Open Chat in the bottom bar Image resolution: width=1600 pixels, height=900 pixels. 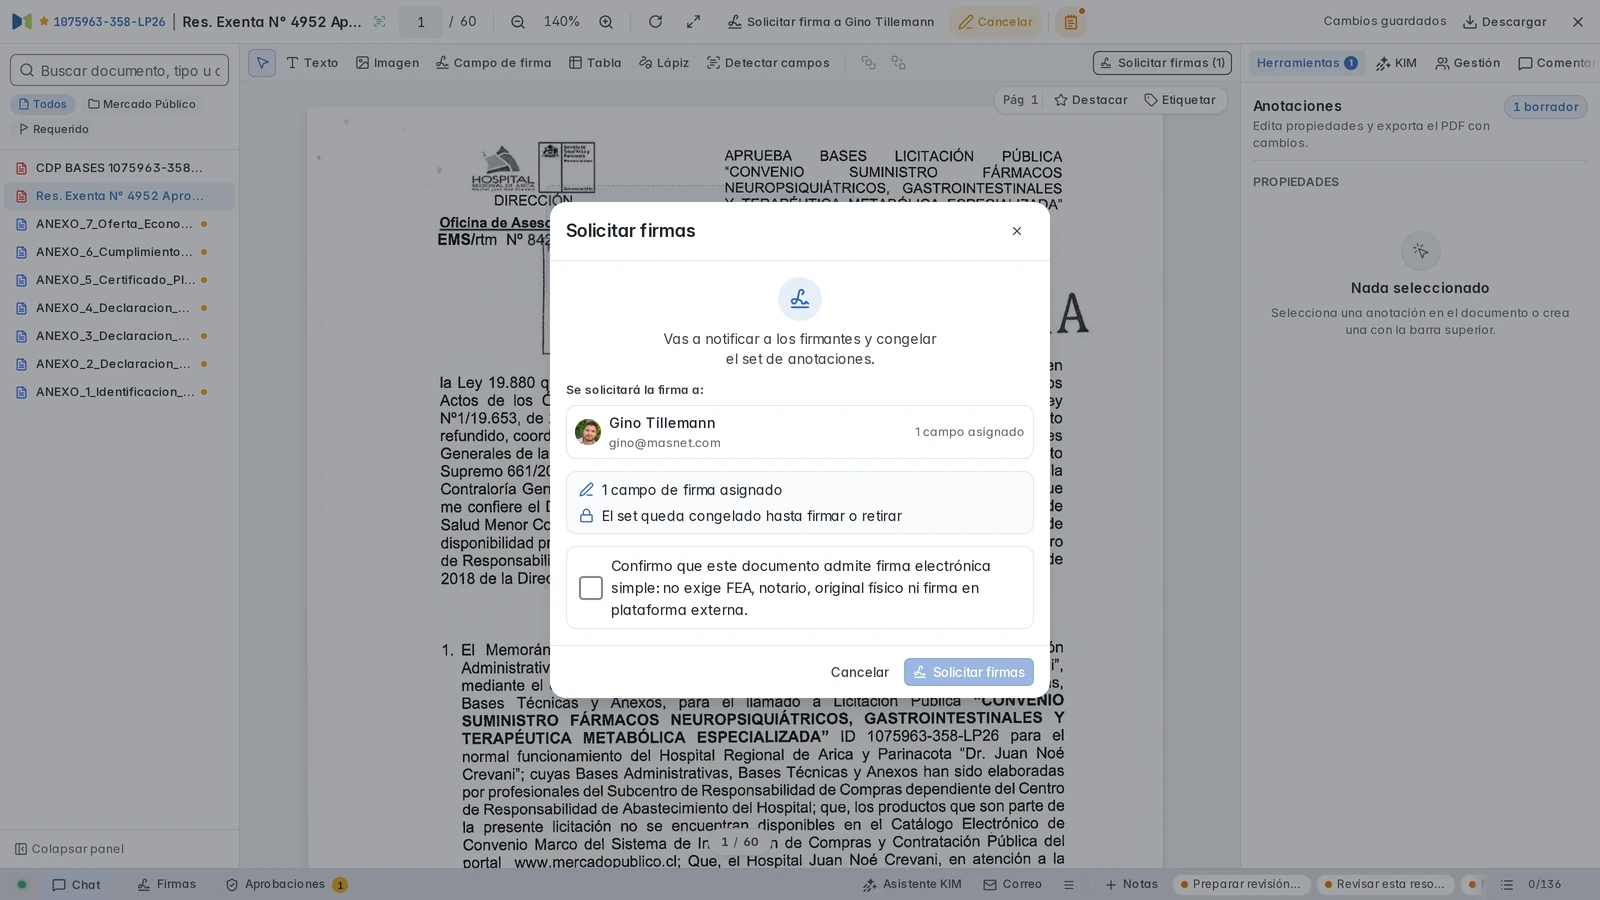coord(76,885)
